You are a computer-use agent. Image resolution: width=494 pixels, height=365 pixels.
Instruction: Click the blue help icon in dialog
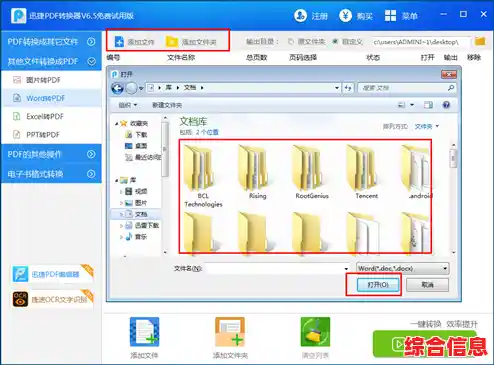(x=446, y=105)
